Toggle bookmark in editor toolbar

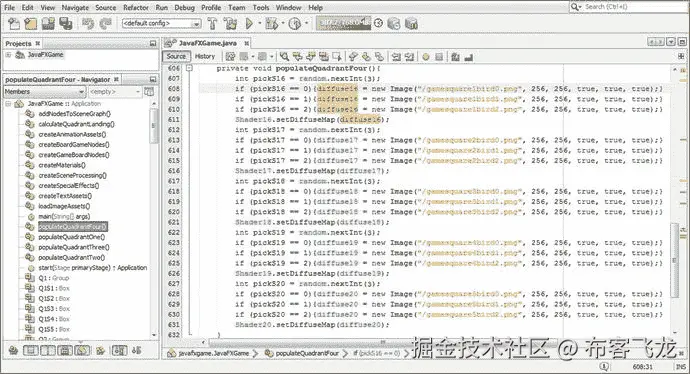[379, 56]
